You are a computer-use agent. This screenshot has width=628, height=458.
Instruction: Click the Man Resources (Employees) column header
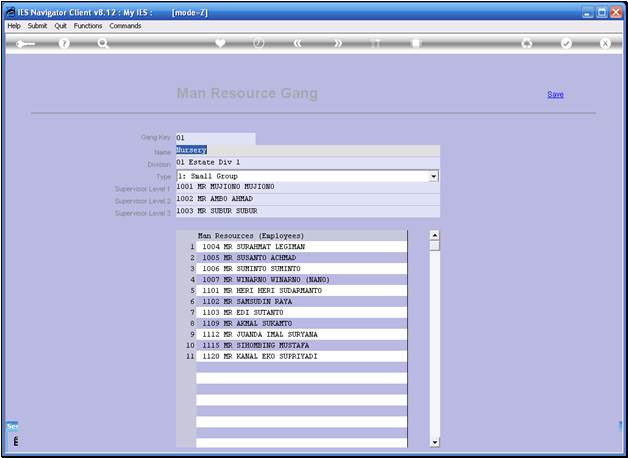(x=302, y=236)
